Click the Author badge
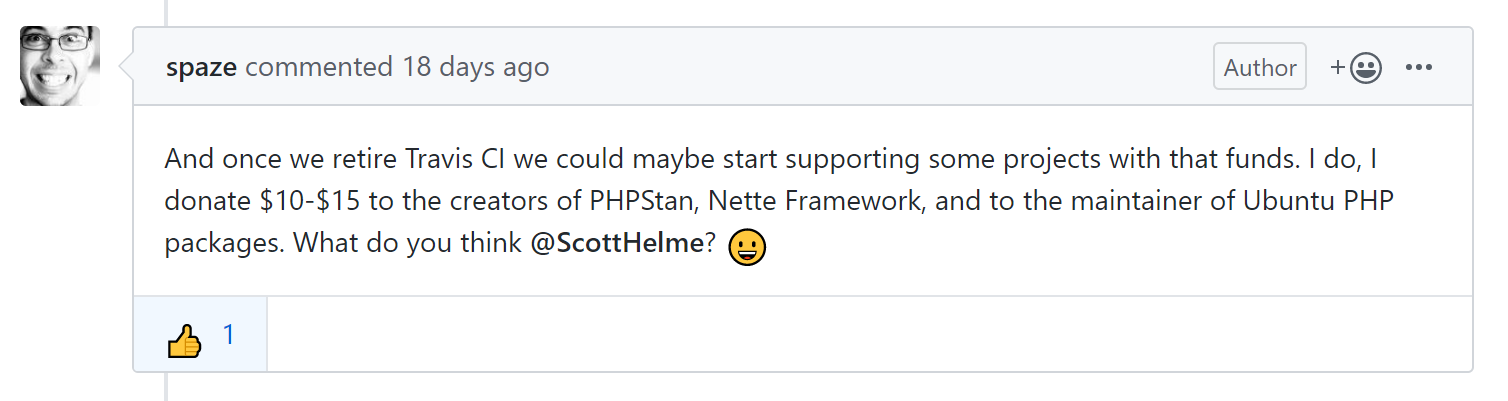This screenshot has height=401, width=1508. [x=1260, y=67]
